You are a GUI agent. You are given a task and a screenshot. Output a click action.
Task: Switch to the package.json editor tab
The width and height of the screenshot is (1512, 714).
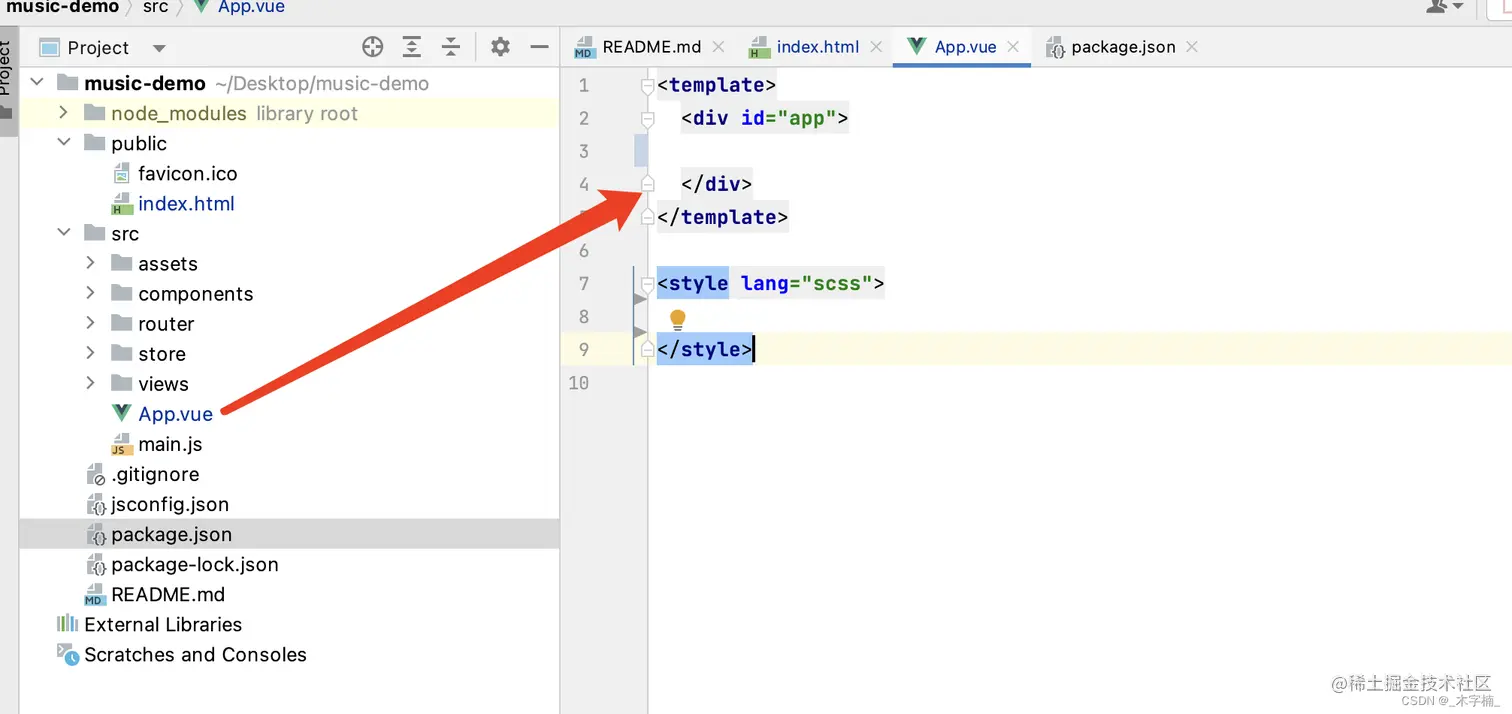click(1123, 47)
